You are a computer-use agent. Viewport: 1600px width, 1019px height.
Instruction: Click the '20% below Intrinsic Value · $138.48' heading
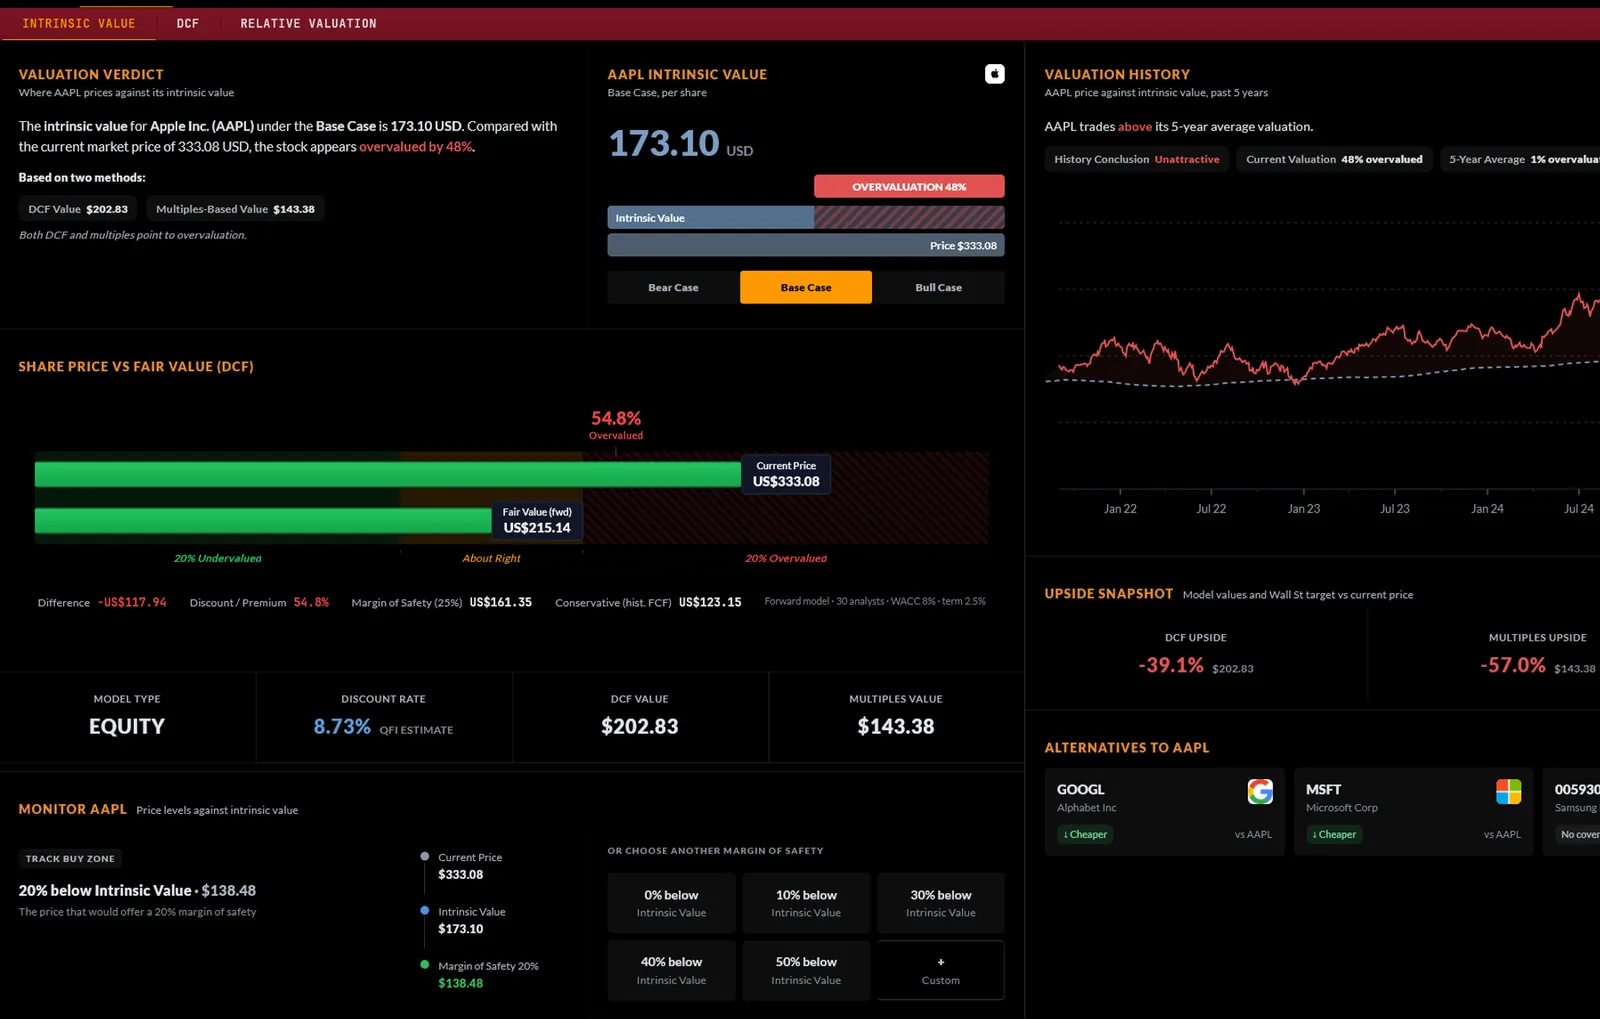(x=137, y=890)
